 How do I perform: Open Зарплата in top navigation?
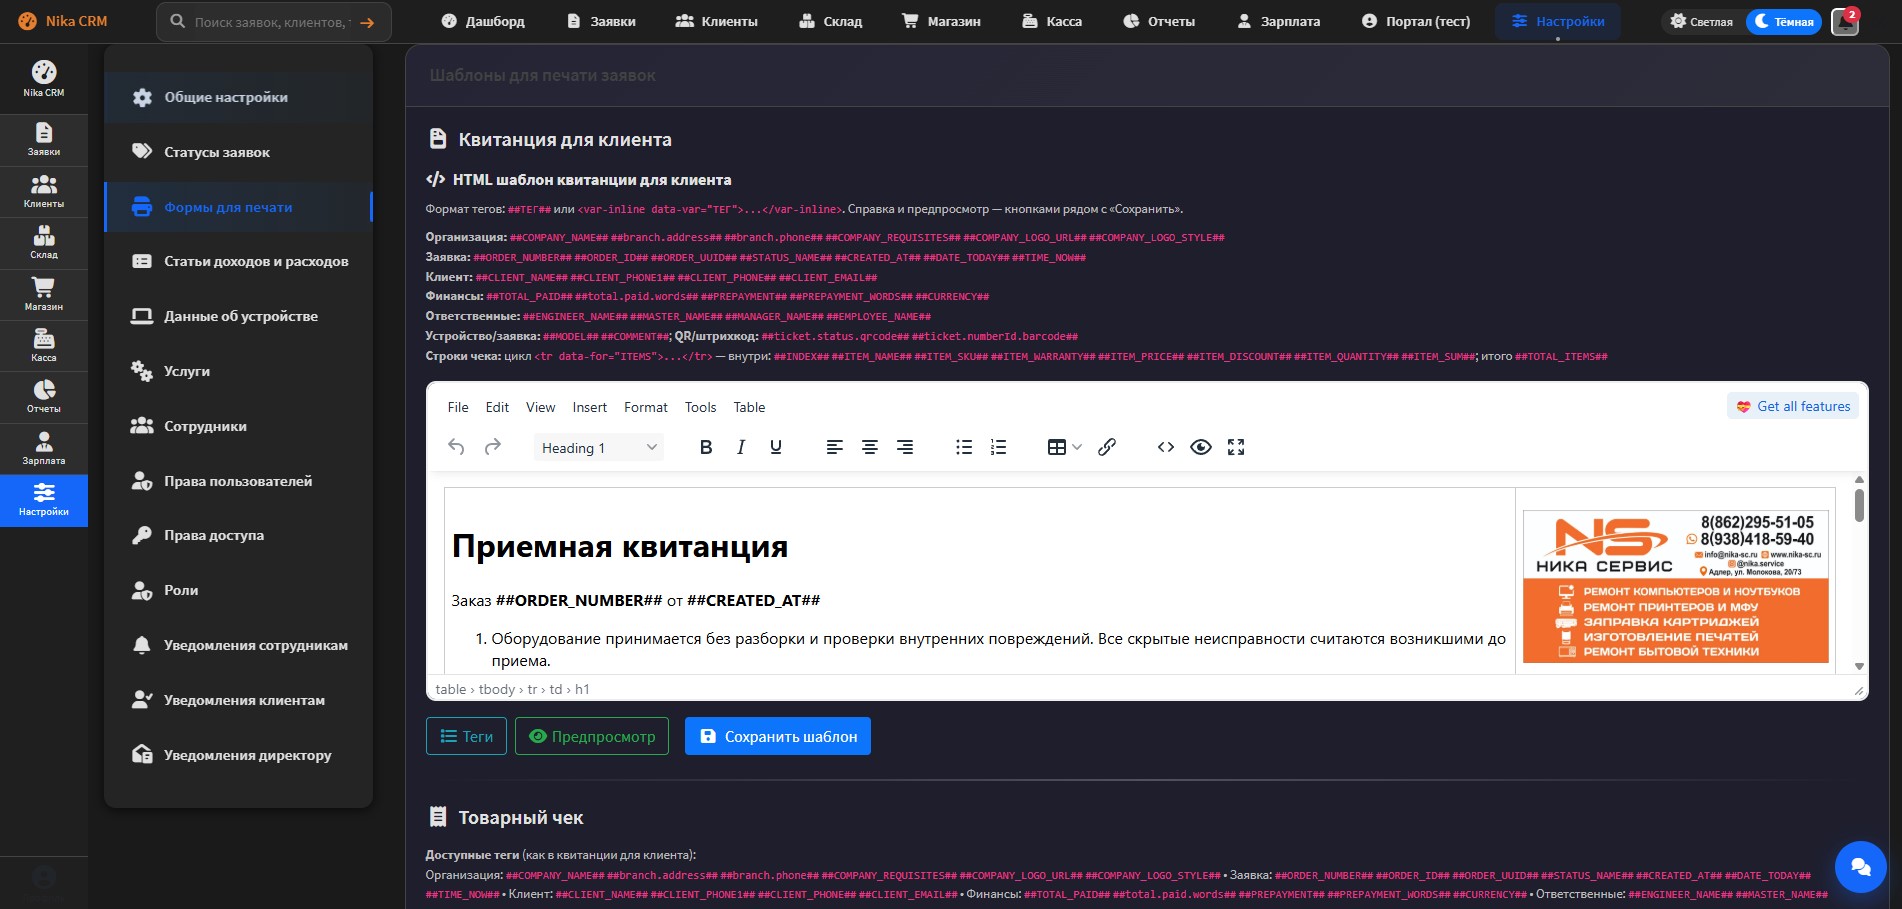point(1279,21)
